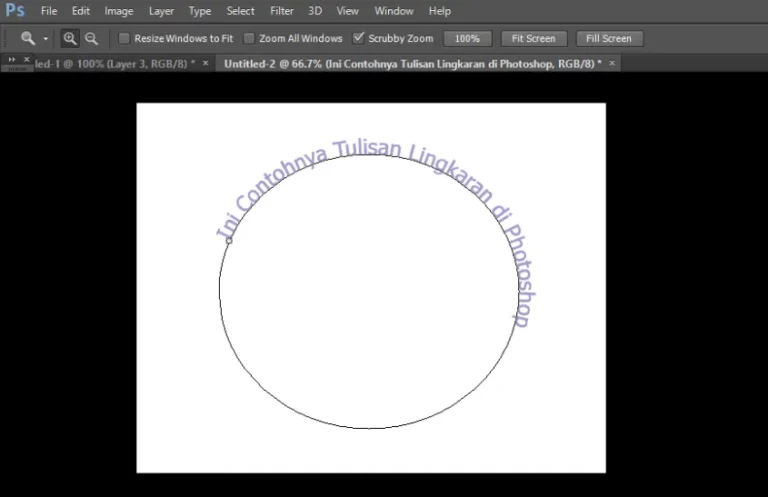Close the Layer 3 document tab
Viewport: 768px width, 497px height.
tap(206, 63)
